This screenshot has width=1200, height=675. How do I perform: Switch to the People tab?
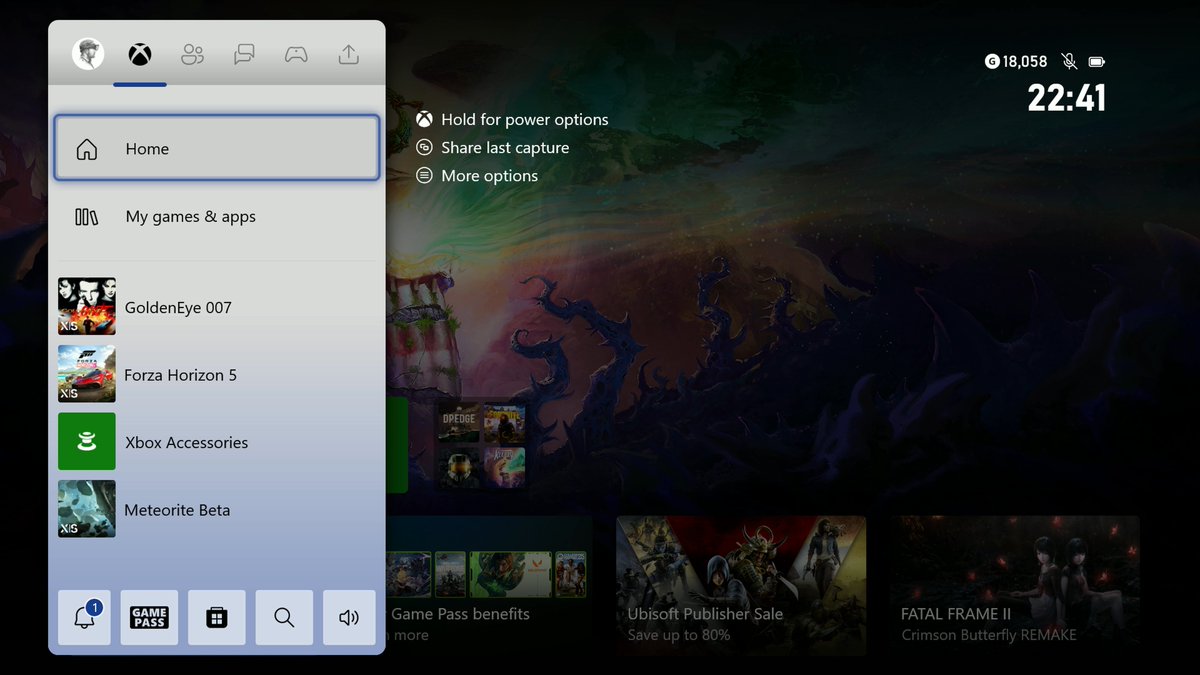pos(192,55)
